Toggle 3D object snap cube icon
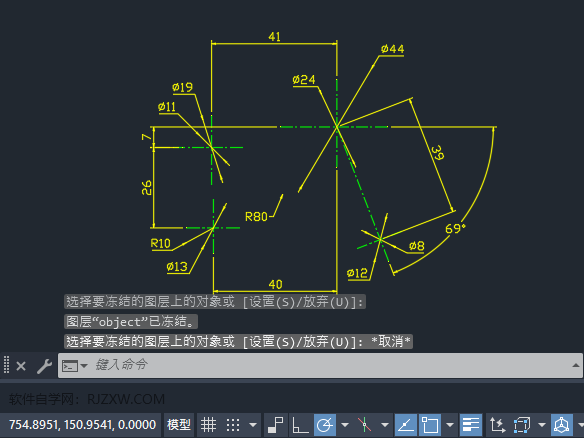The image size is (584, 438). click(521, 425)
